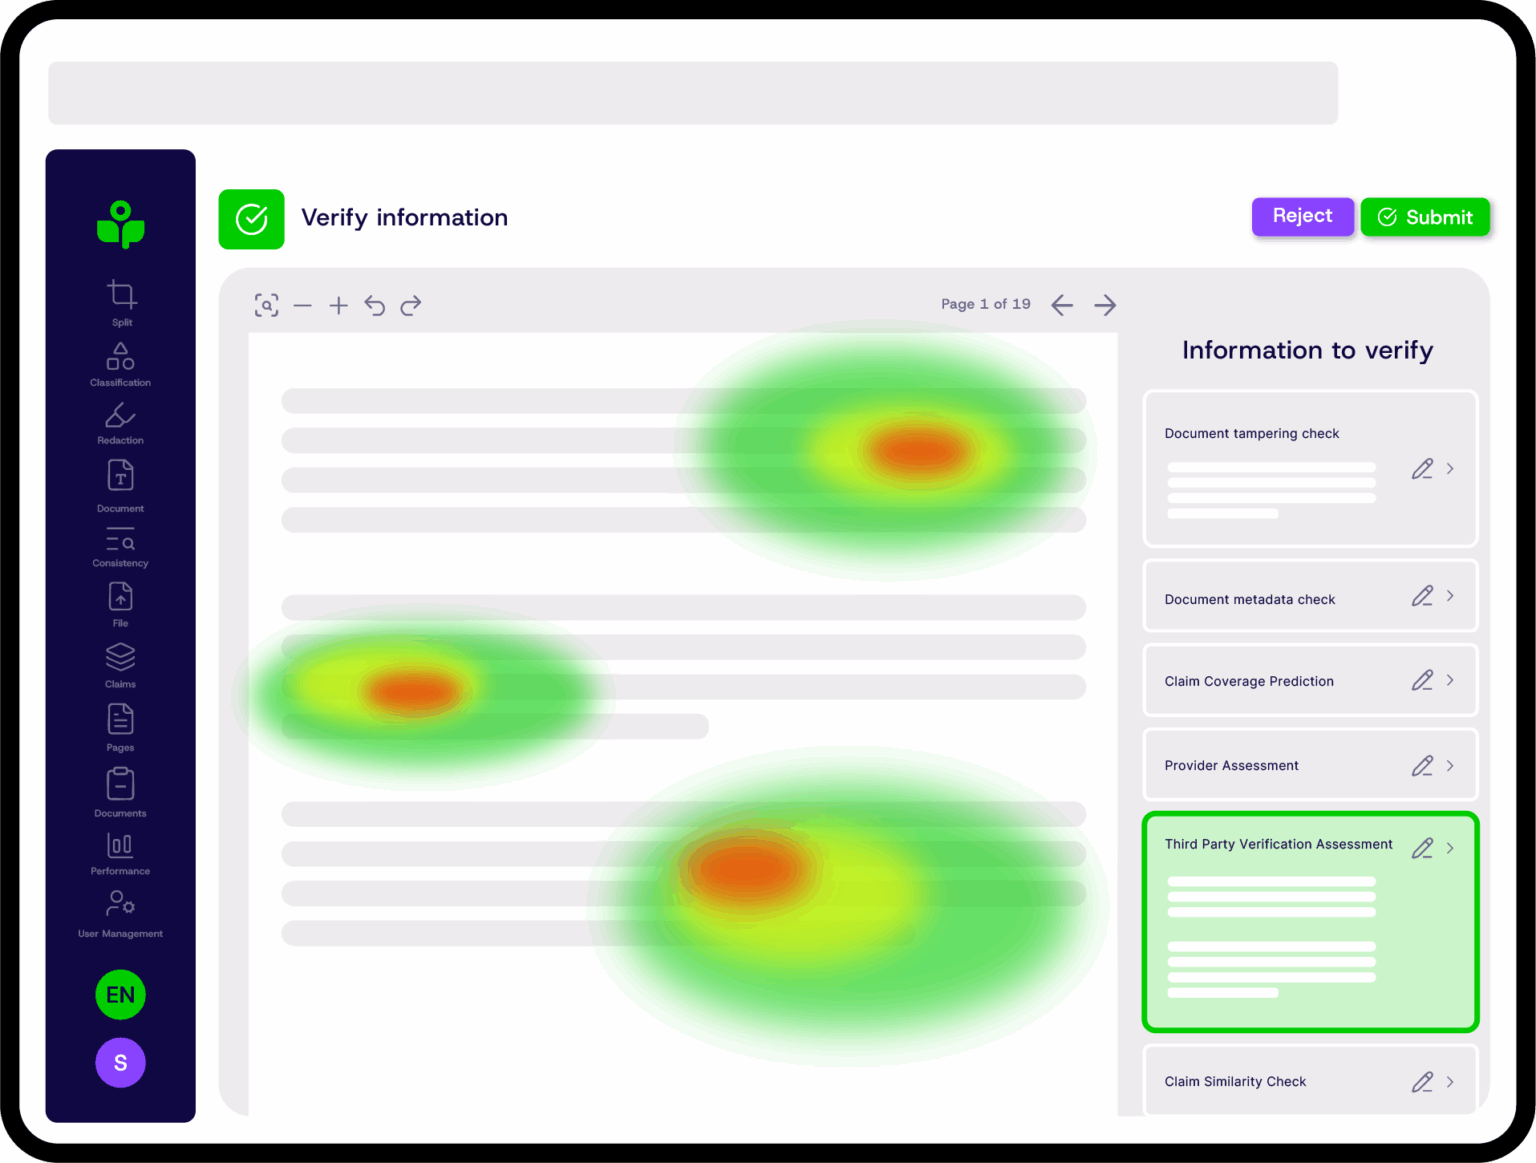Select the Redaction tool
This screenshot has width=1536, height=1163.
click(x=120, y=420)
